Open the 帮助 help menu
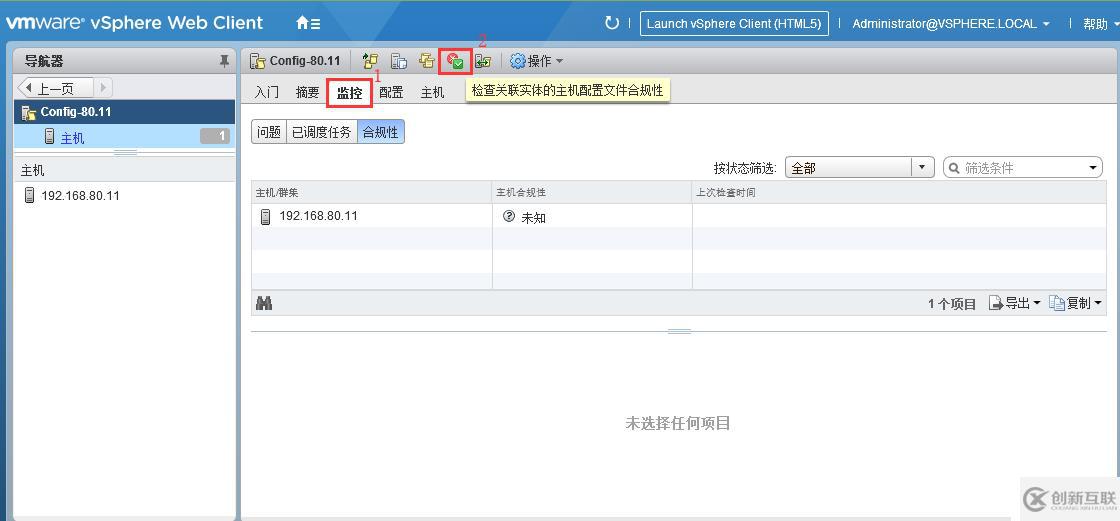 pos(1100,24)
